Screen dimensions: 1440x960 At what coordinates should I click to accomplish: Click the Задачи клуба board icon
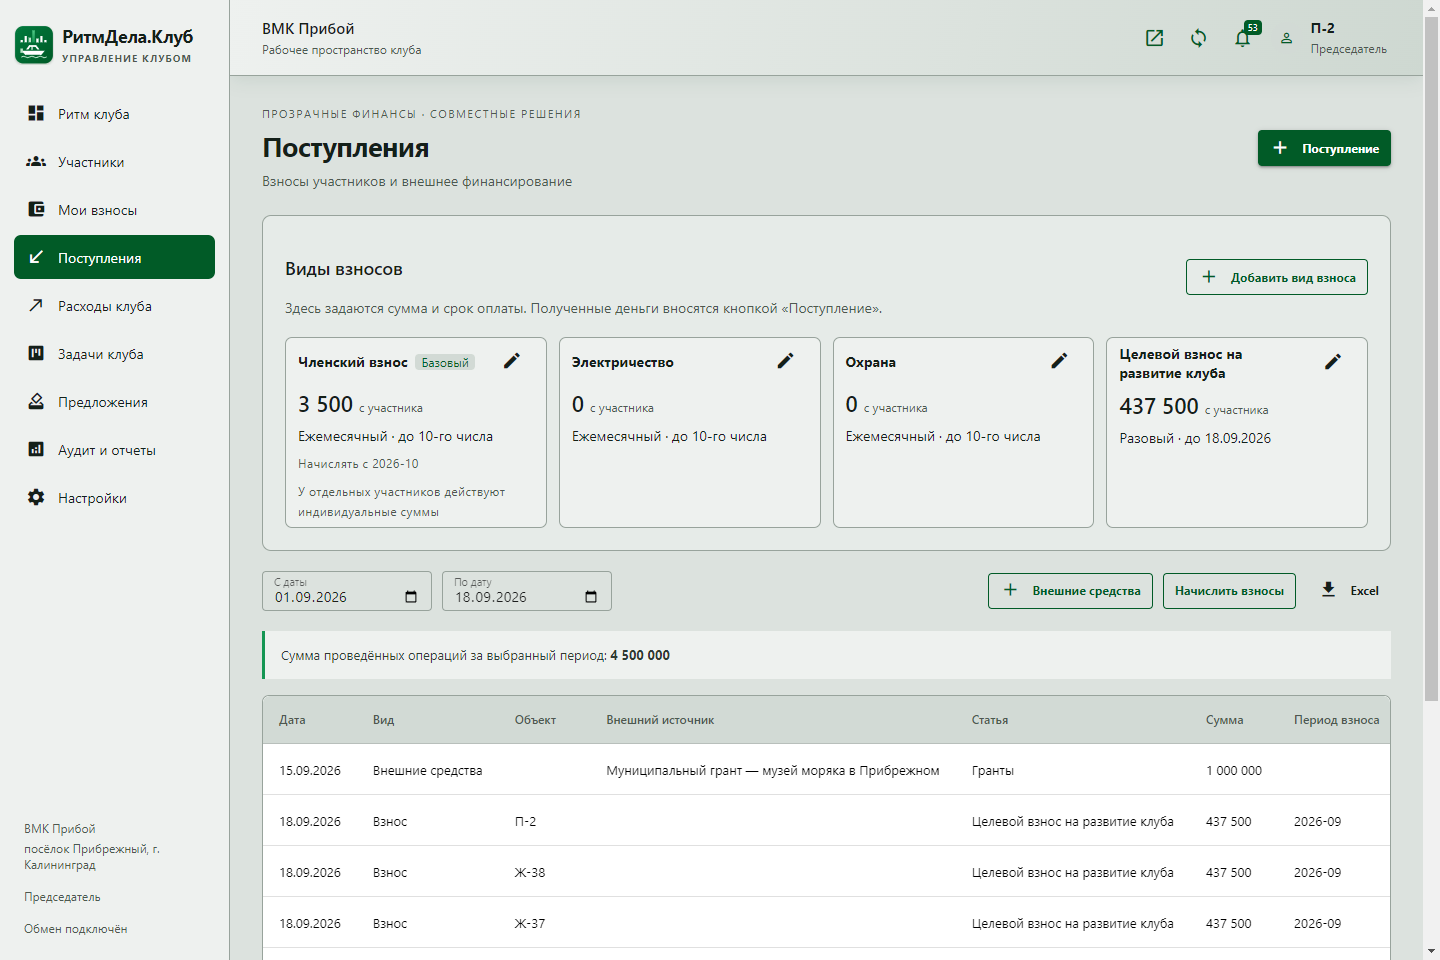(36, 353)
